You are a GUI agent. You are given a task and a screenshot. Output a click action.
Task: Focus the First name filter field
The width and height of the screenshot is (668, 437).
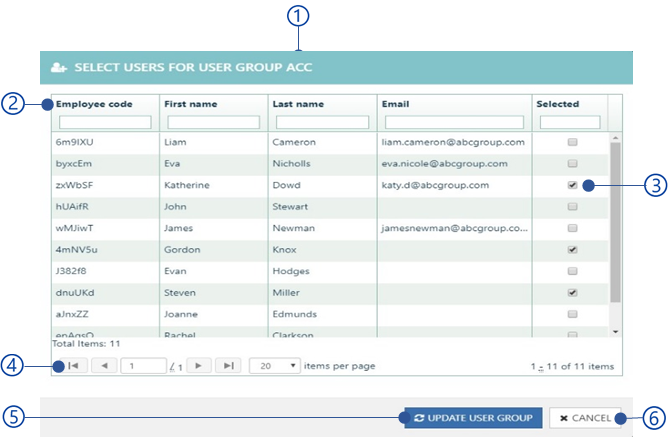point(213,122)
